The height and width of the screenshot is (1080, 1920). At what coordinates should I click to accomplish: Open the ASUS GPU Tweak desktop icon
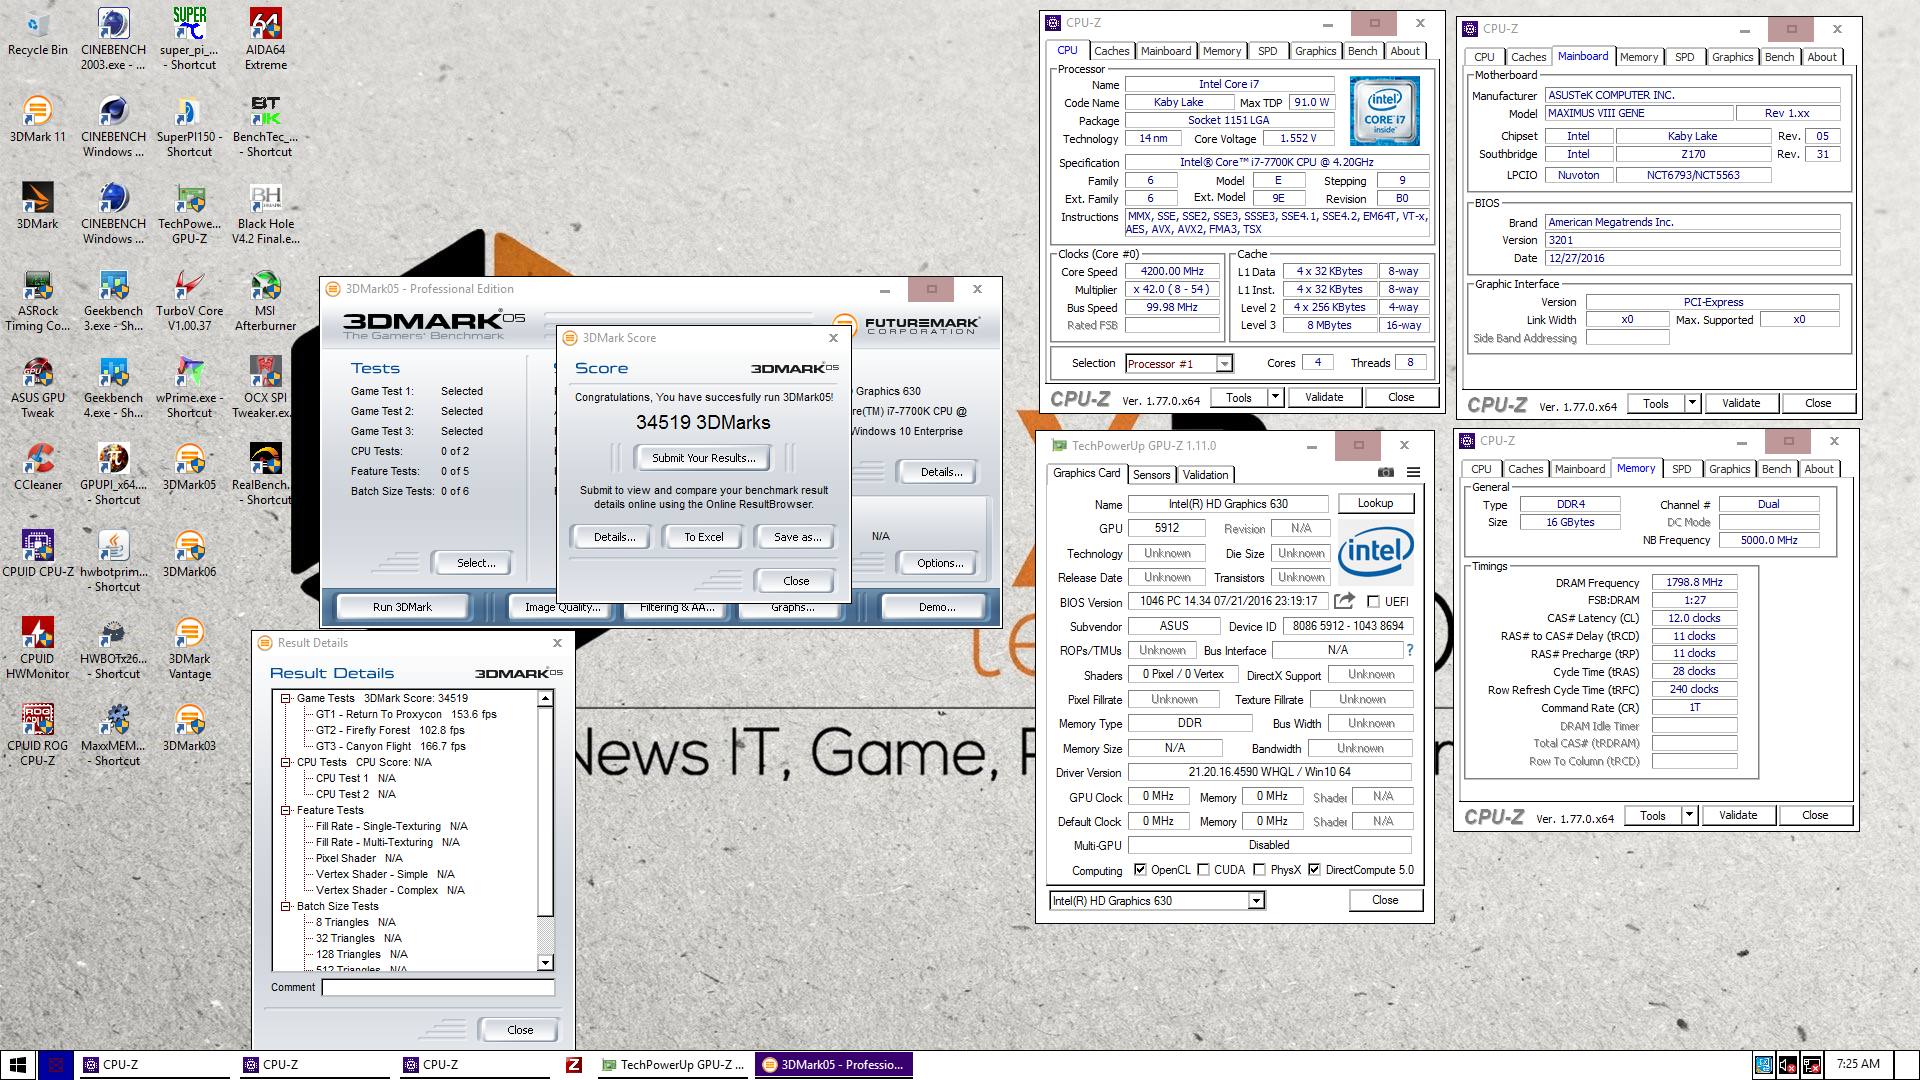(x=38, y=386)
